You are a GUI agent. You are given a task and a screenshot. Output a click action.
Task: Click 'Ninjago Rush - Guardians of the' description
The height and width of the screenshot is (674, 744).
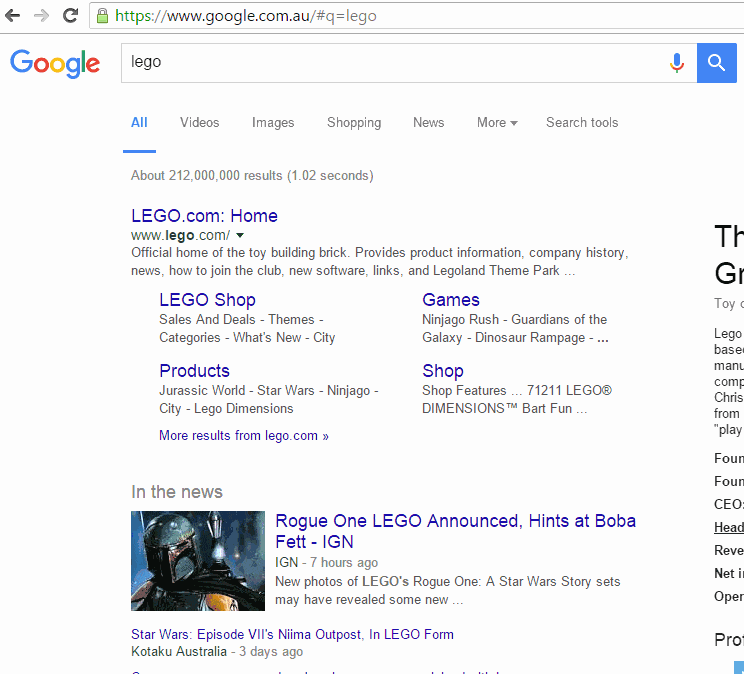[515, 328]
